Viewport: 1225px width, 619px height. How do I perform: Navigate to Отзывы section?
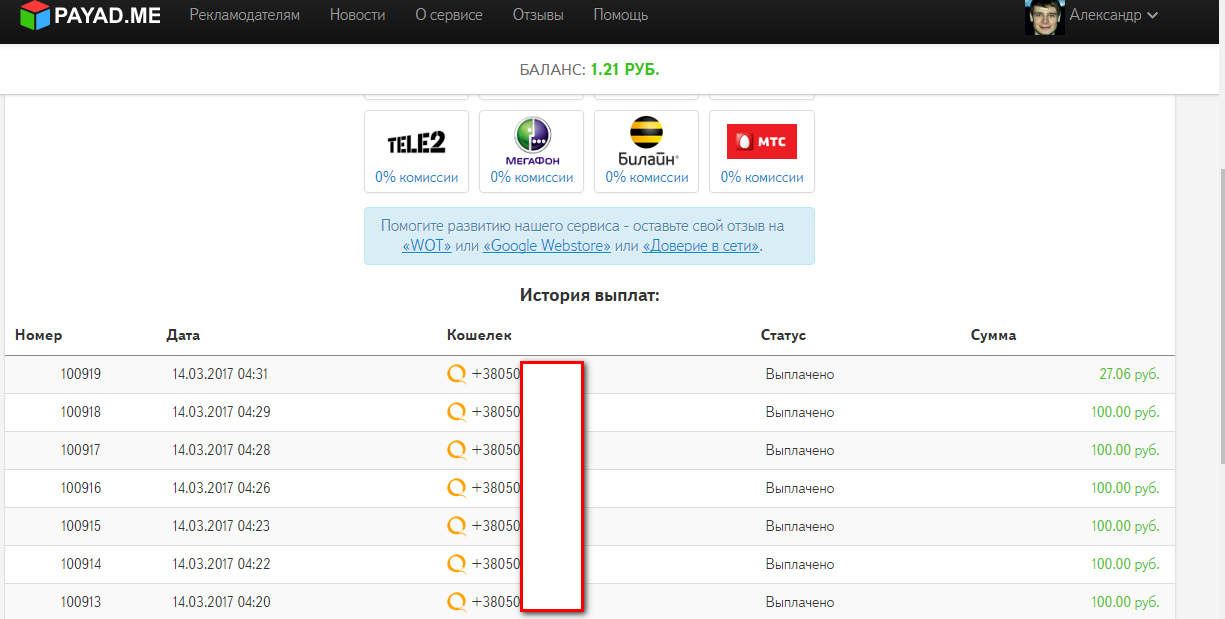point(538,15)
